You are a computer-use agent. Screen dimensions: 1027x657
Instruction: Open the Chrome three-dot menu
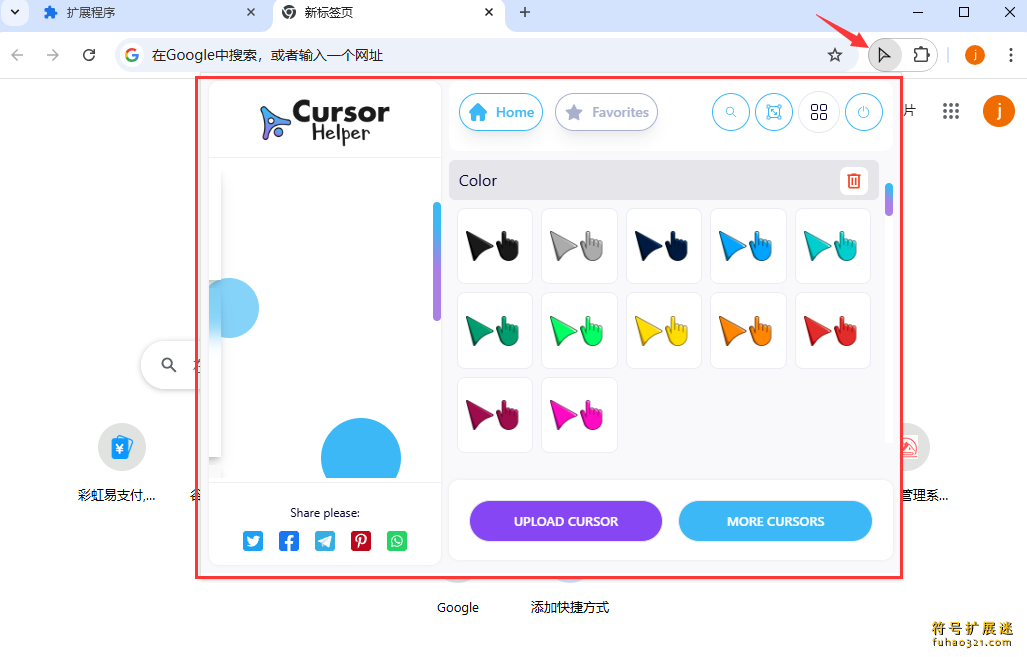(x=1011, y=55)
